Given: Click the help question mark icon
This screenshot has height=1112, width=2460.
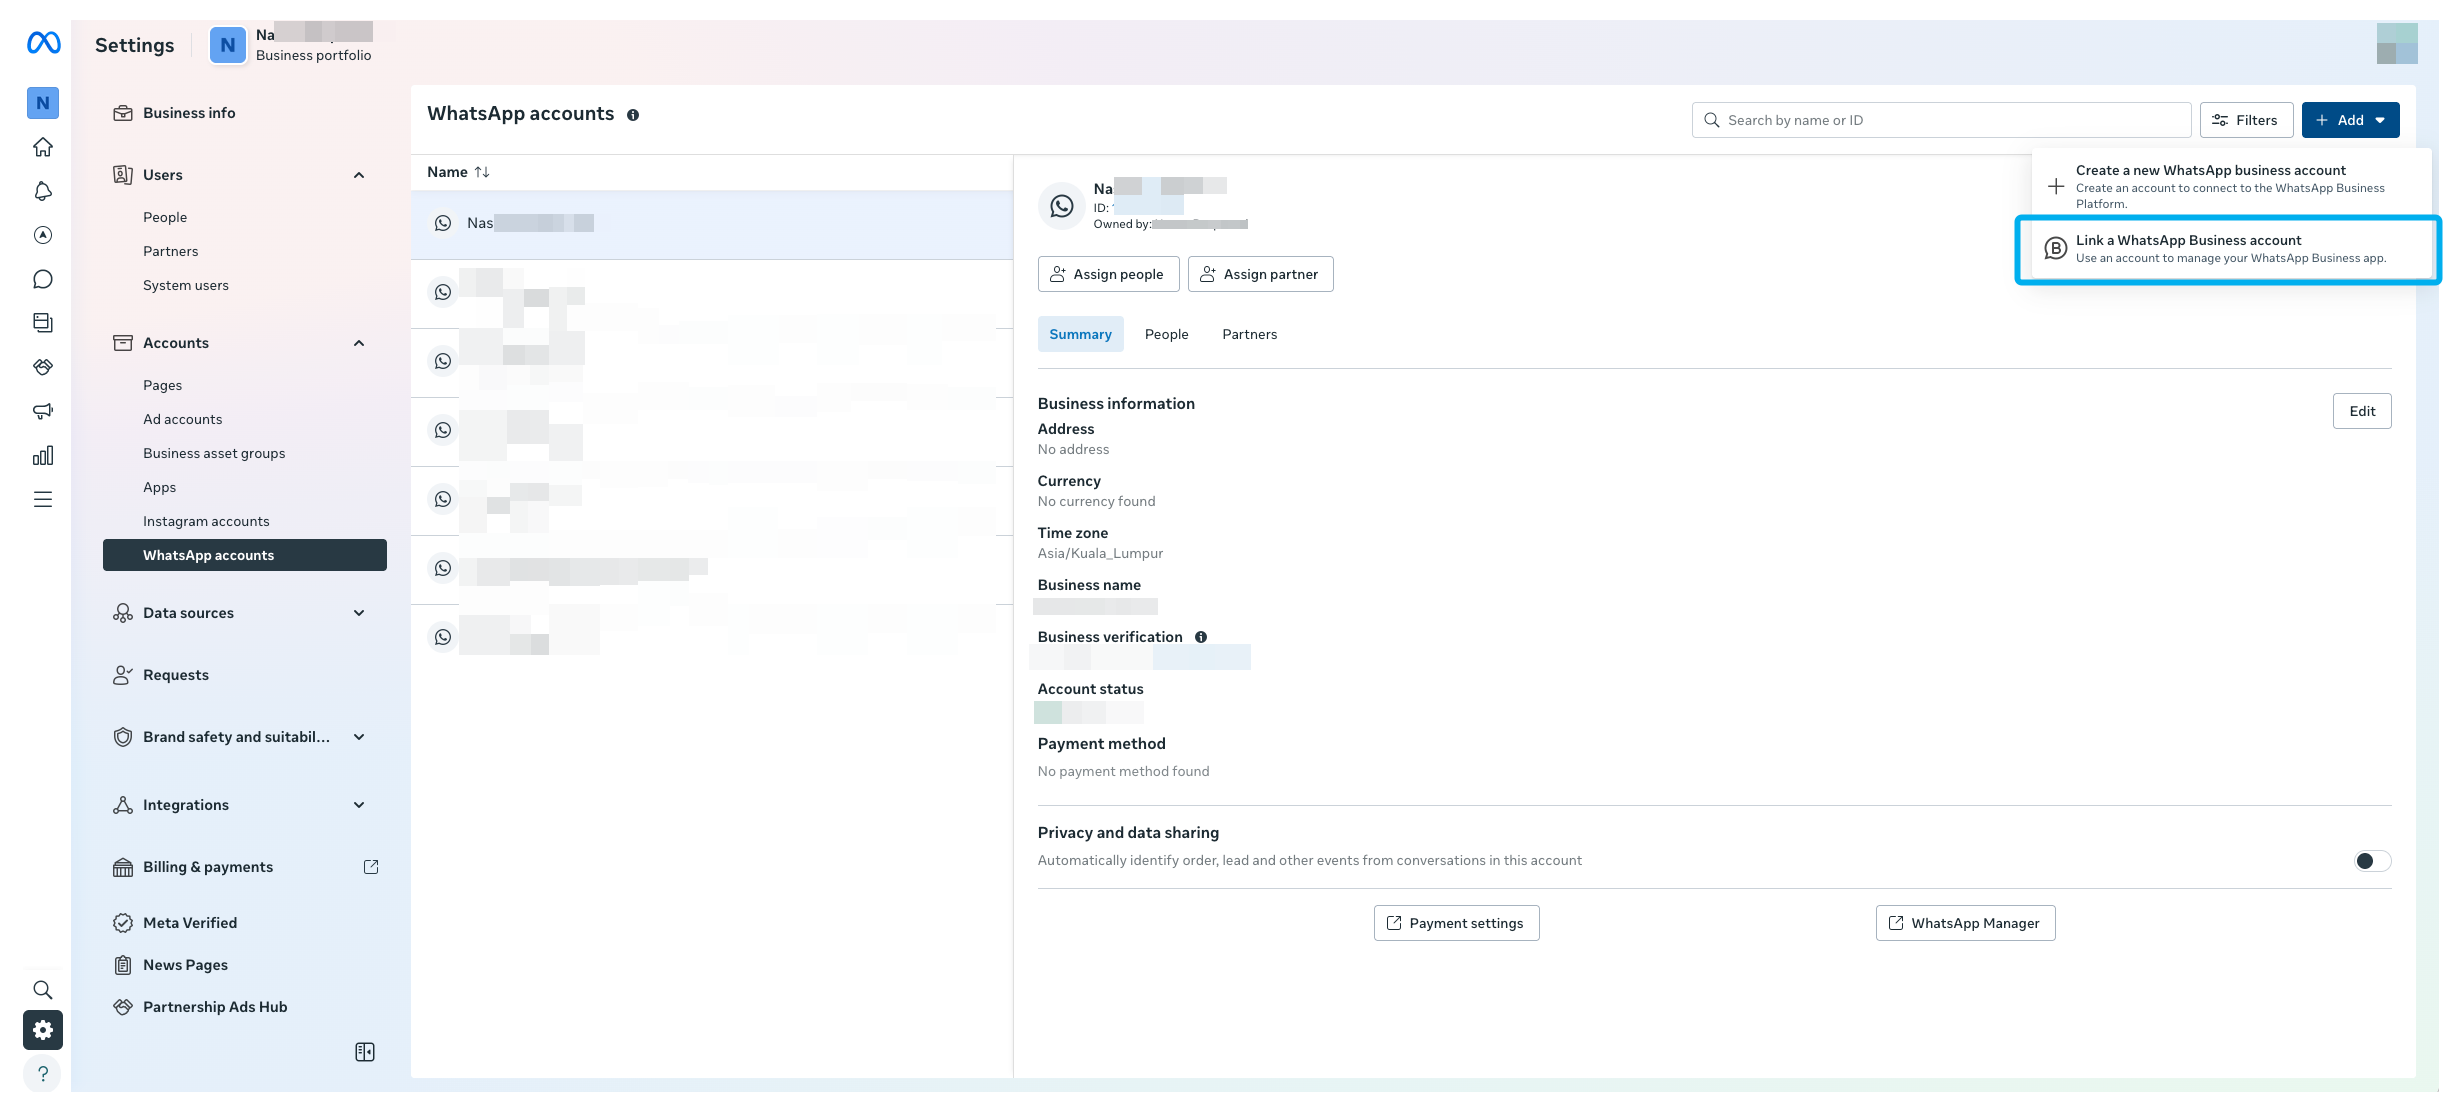Looking at the screenshot, I should 43,1074.
